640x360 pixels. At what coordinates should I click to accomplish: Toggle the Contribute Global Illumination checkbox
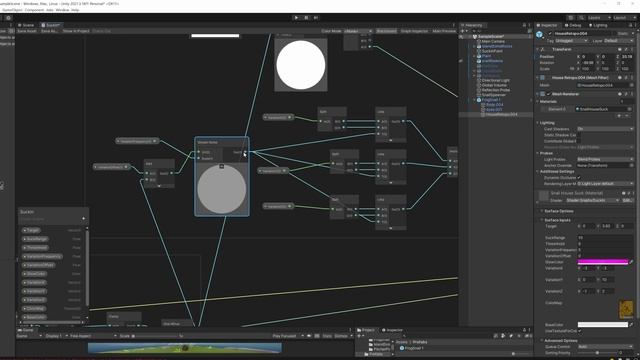coord(579,141)
